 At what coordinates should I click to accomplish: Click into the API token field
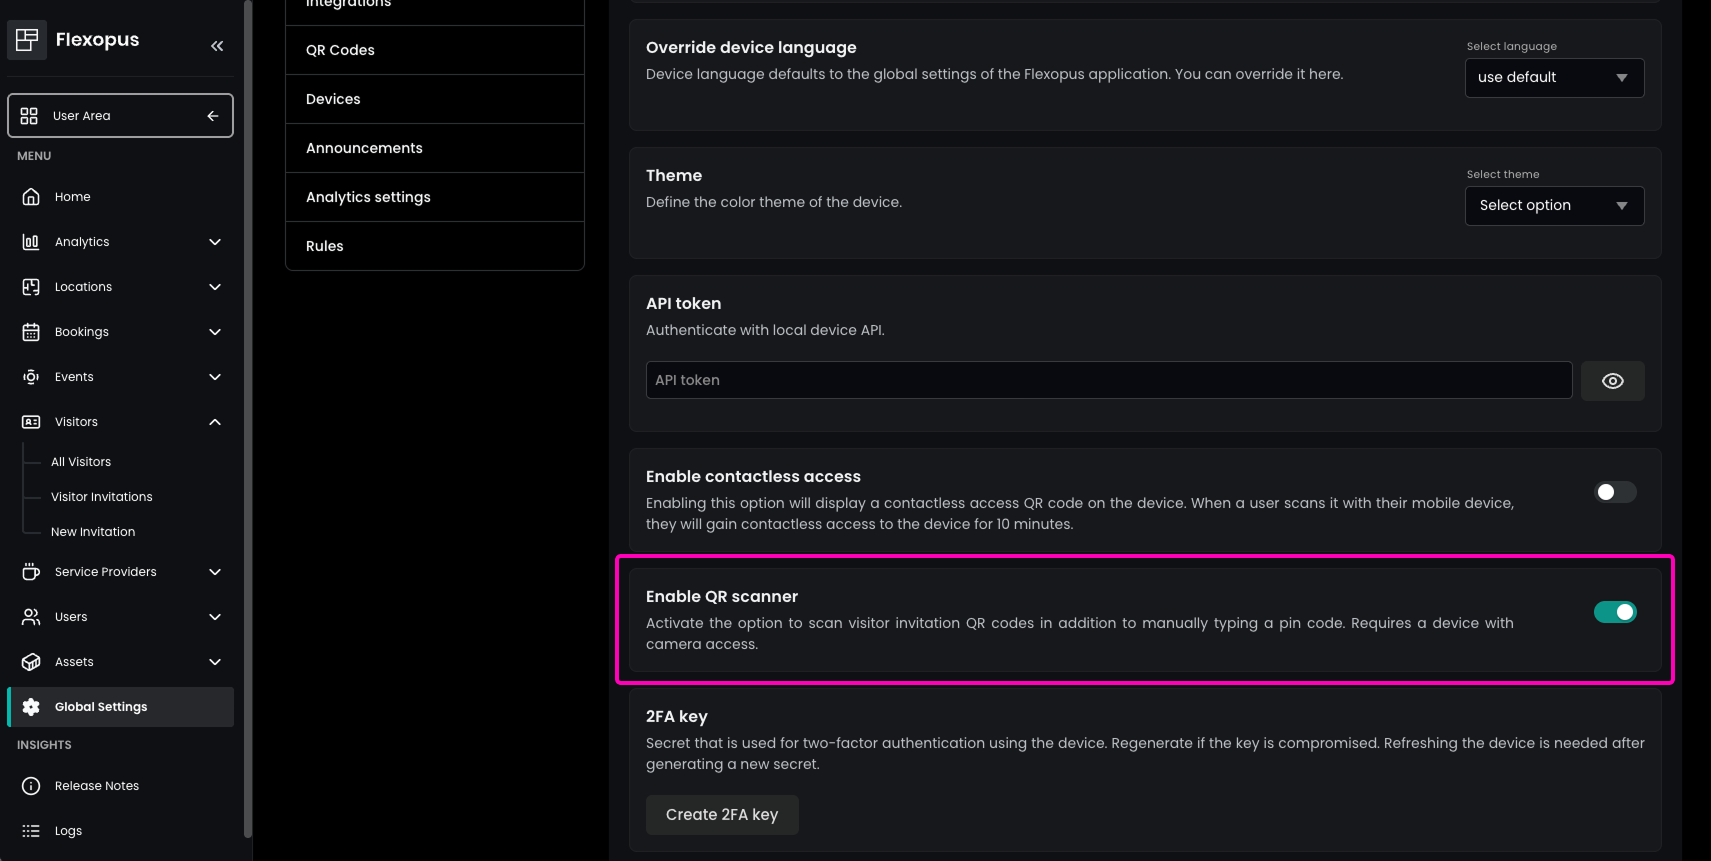click(1108, 381)
